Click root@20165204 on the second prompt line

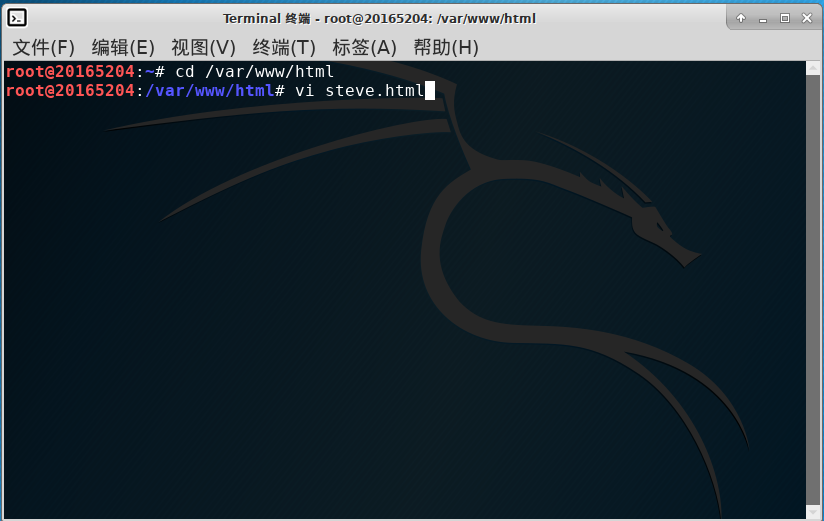click(70, 90)
